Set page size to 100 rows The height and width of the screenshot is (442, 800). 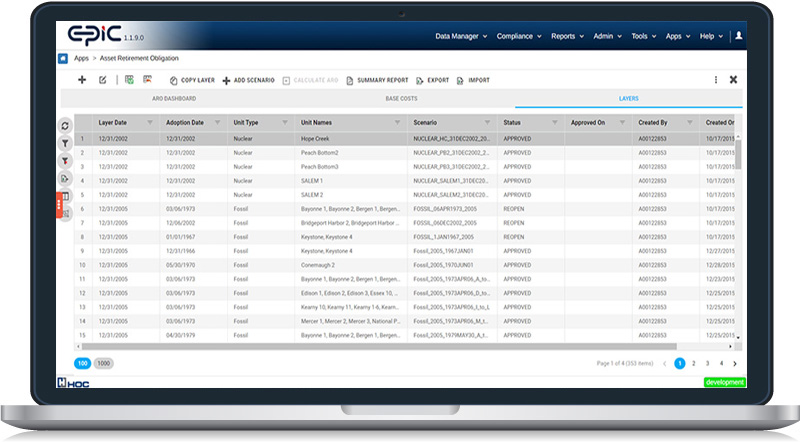pyautogui.click(x=83, y=363)
